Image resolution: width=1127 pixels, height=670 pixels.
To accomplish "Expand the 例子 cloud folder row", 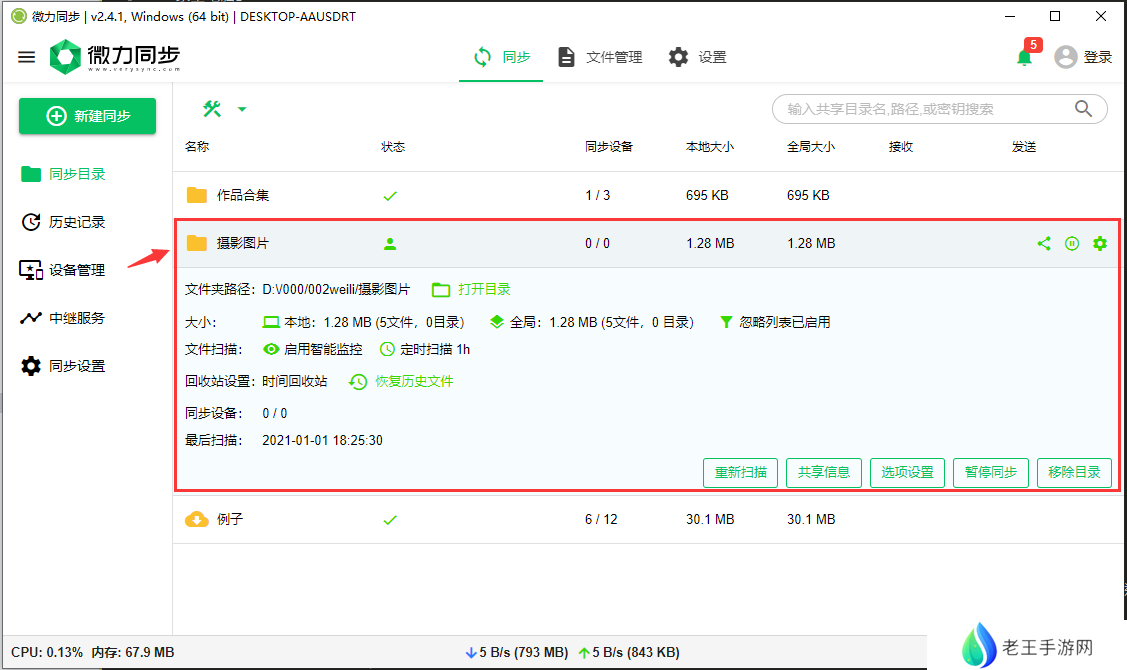I will coord(230,519).
